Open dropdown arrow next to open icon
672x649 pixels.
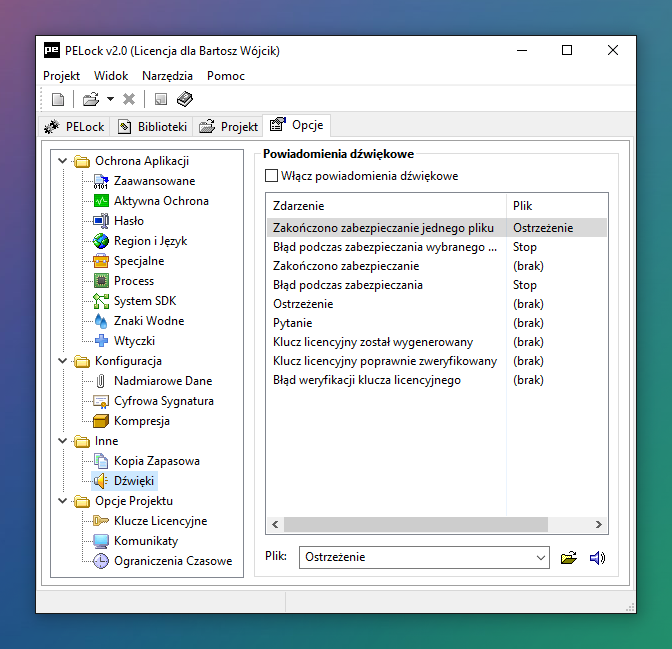[x=110, y=99]
